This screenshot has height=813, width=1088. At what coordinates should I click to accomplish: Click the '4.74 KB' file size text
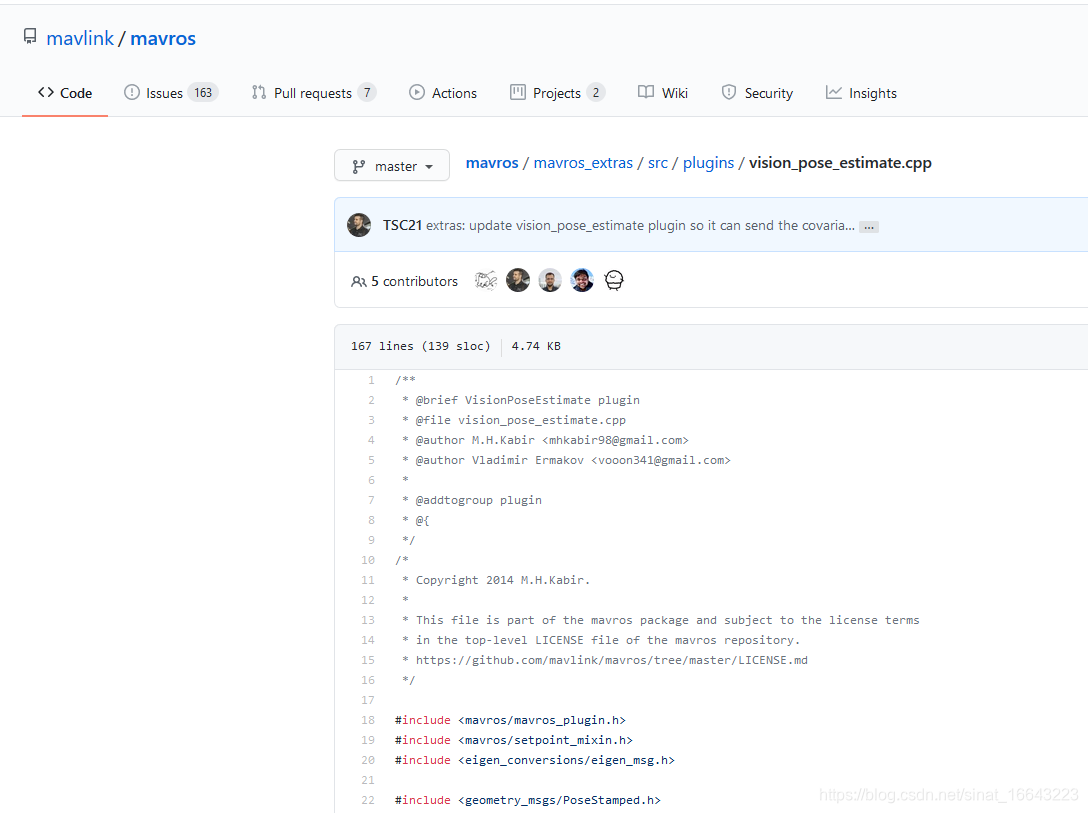[x=536, y=346]
